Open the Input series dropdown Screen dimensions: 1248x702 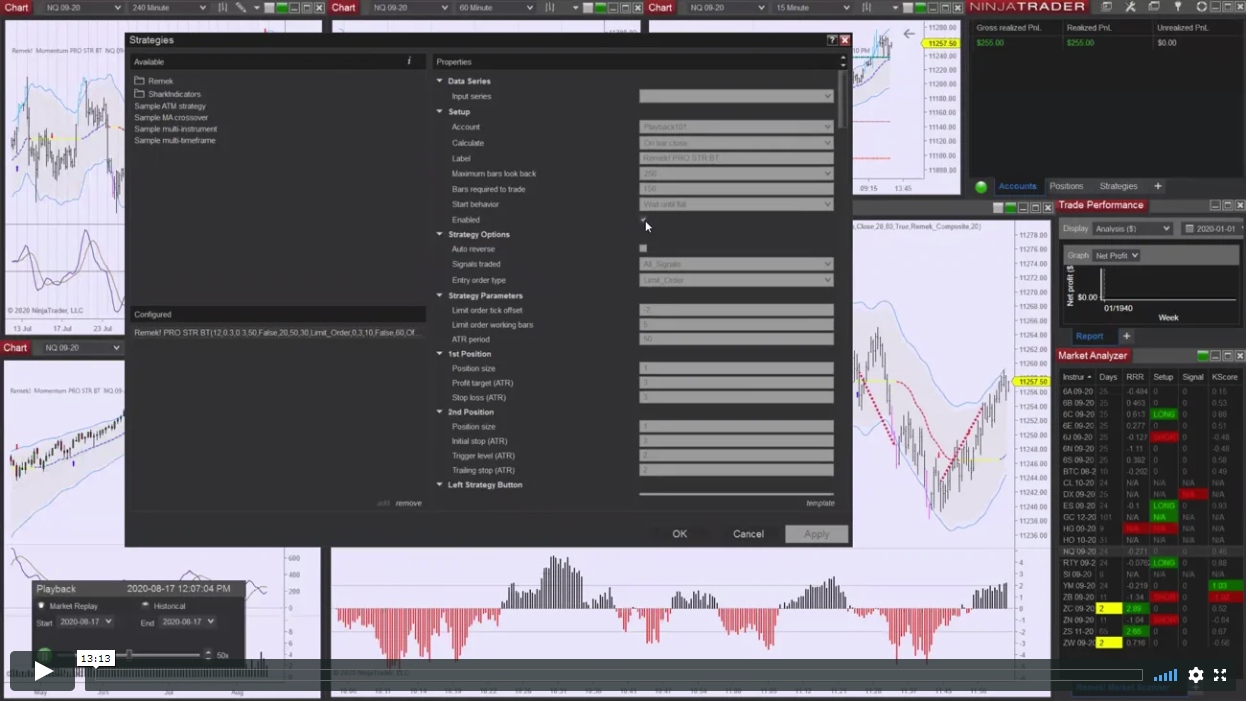point(736,96)
